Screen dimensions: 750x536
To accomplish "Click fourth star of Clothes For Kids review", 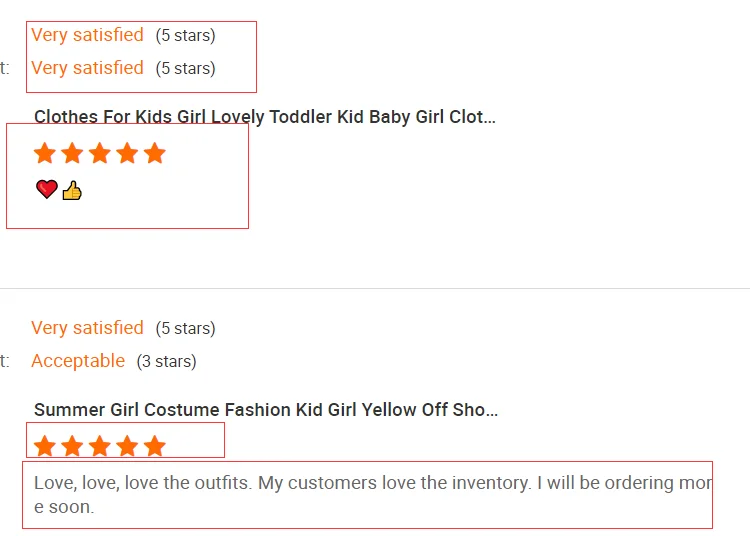I will 126,153.
